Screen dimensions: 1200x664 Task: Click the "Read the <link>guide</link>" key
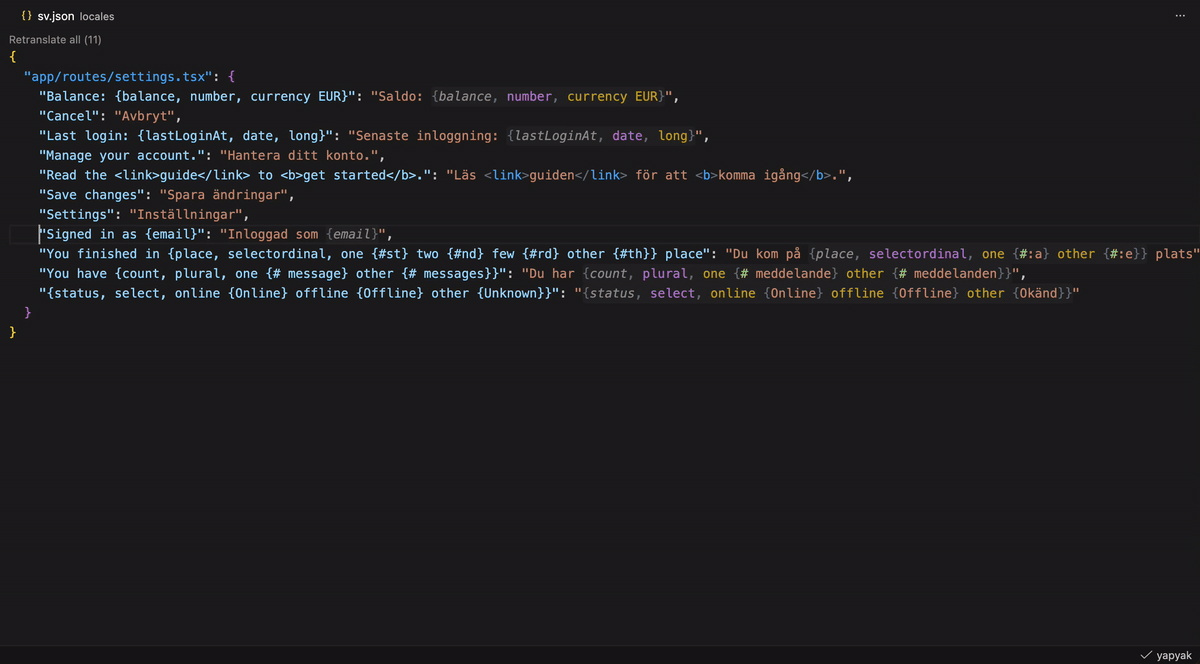[x=235, y=175]
